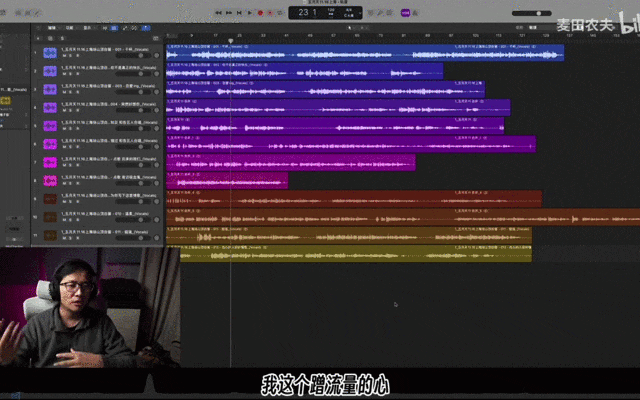Toggle the cycle loop button in transport
Screen dimensions: 640x400
pyautogui.click(x=280, y=13)
